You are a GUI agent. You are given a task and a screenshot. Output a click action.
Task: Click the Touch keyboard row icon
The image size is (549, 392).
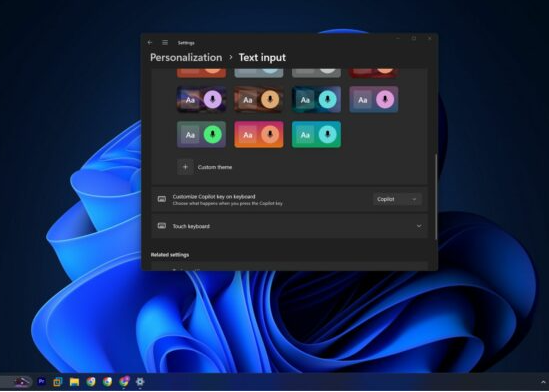pyautogui.click(x=162, y=226)
